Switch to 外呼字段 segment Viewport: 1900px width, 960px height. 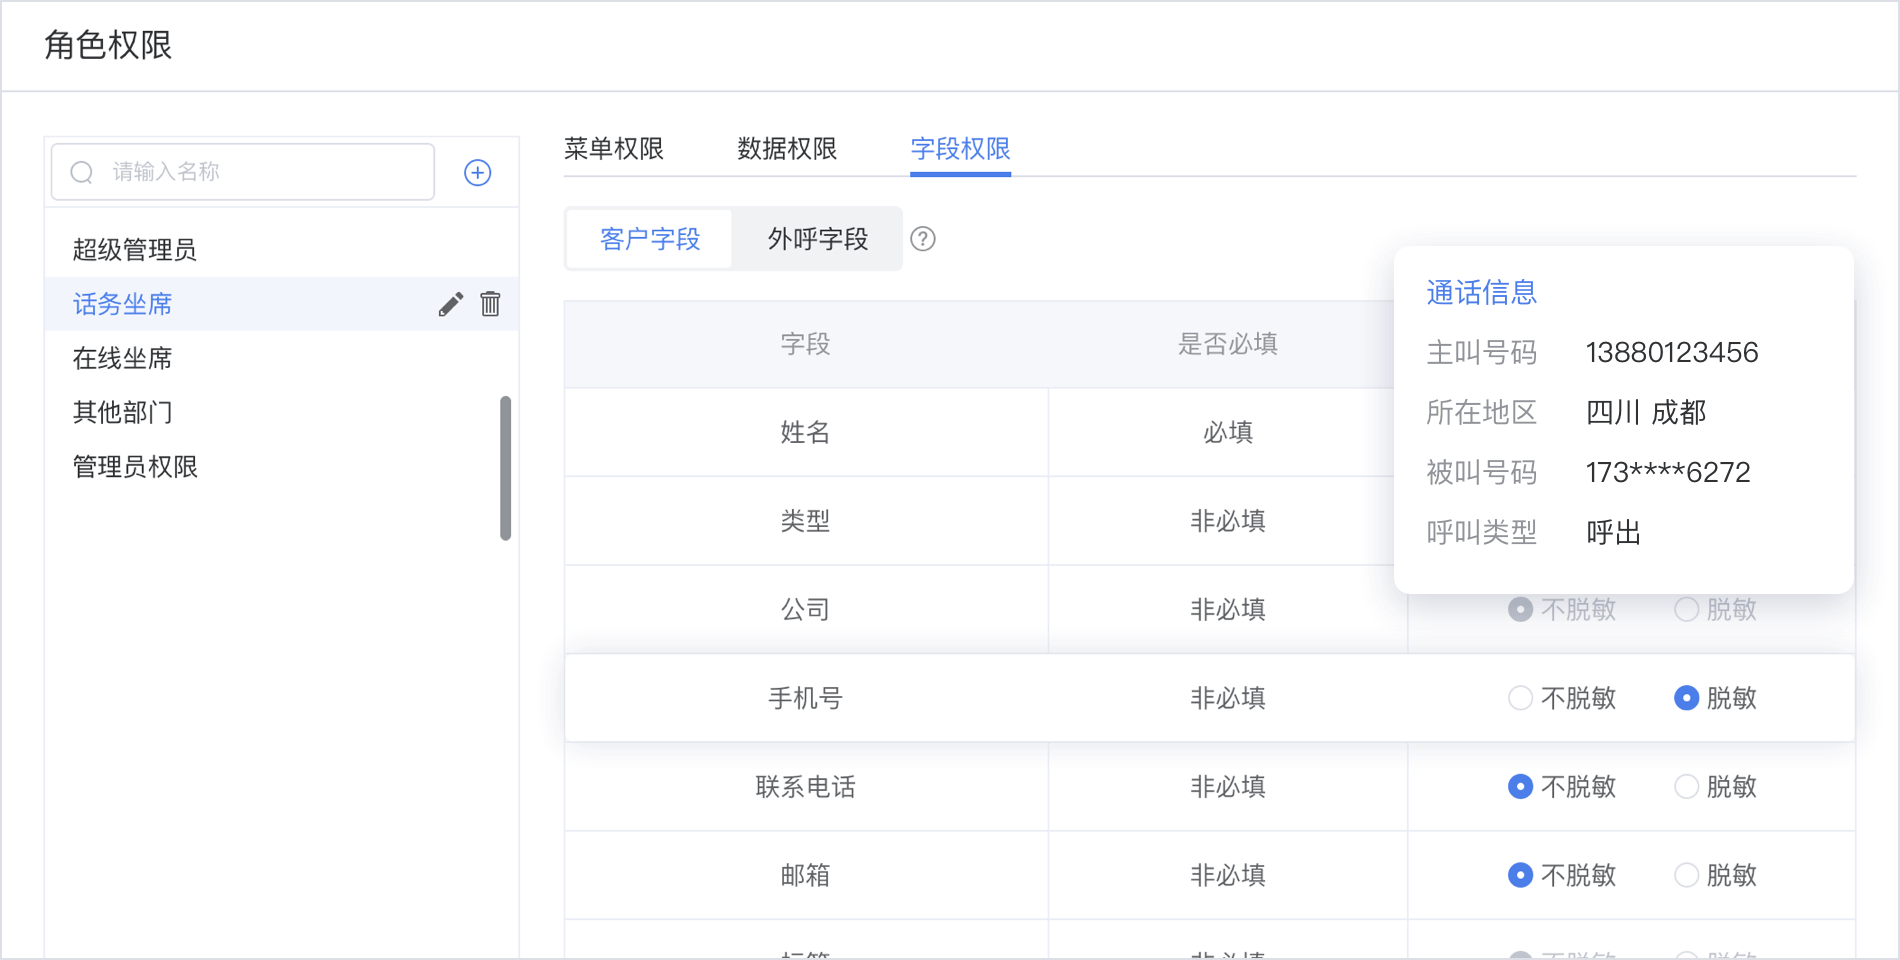tap(817, 239)
